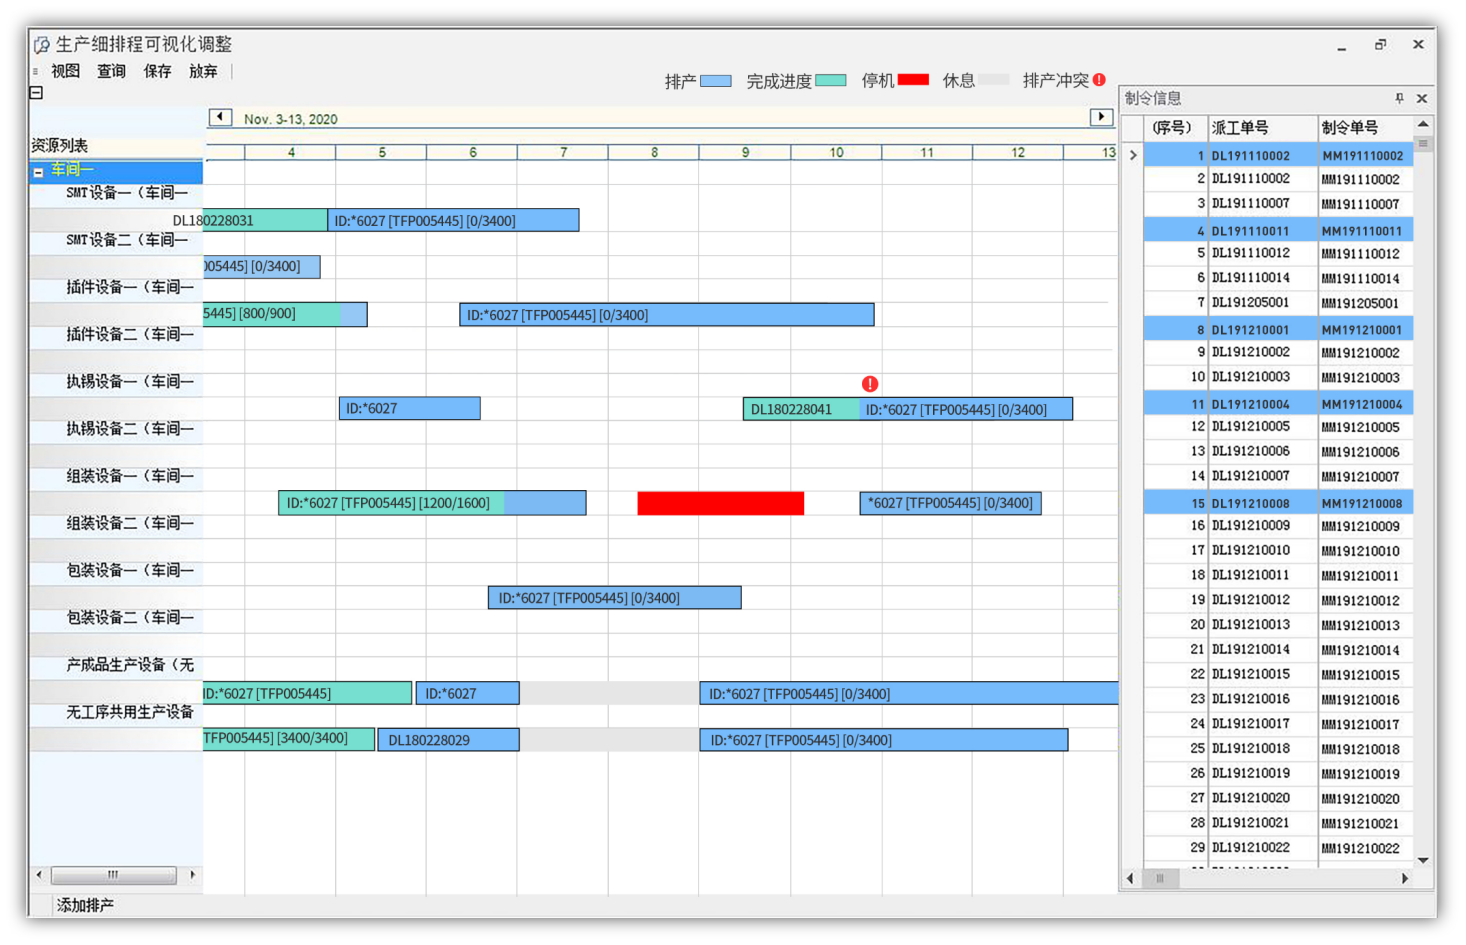Click the resource list horizontal scrollbar thumb
1466x945 pixels.
point(113,875)
